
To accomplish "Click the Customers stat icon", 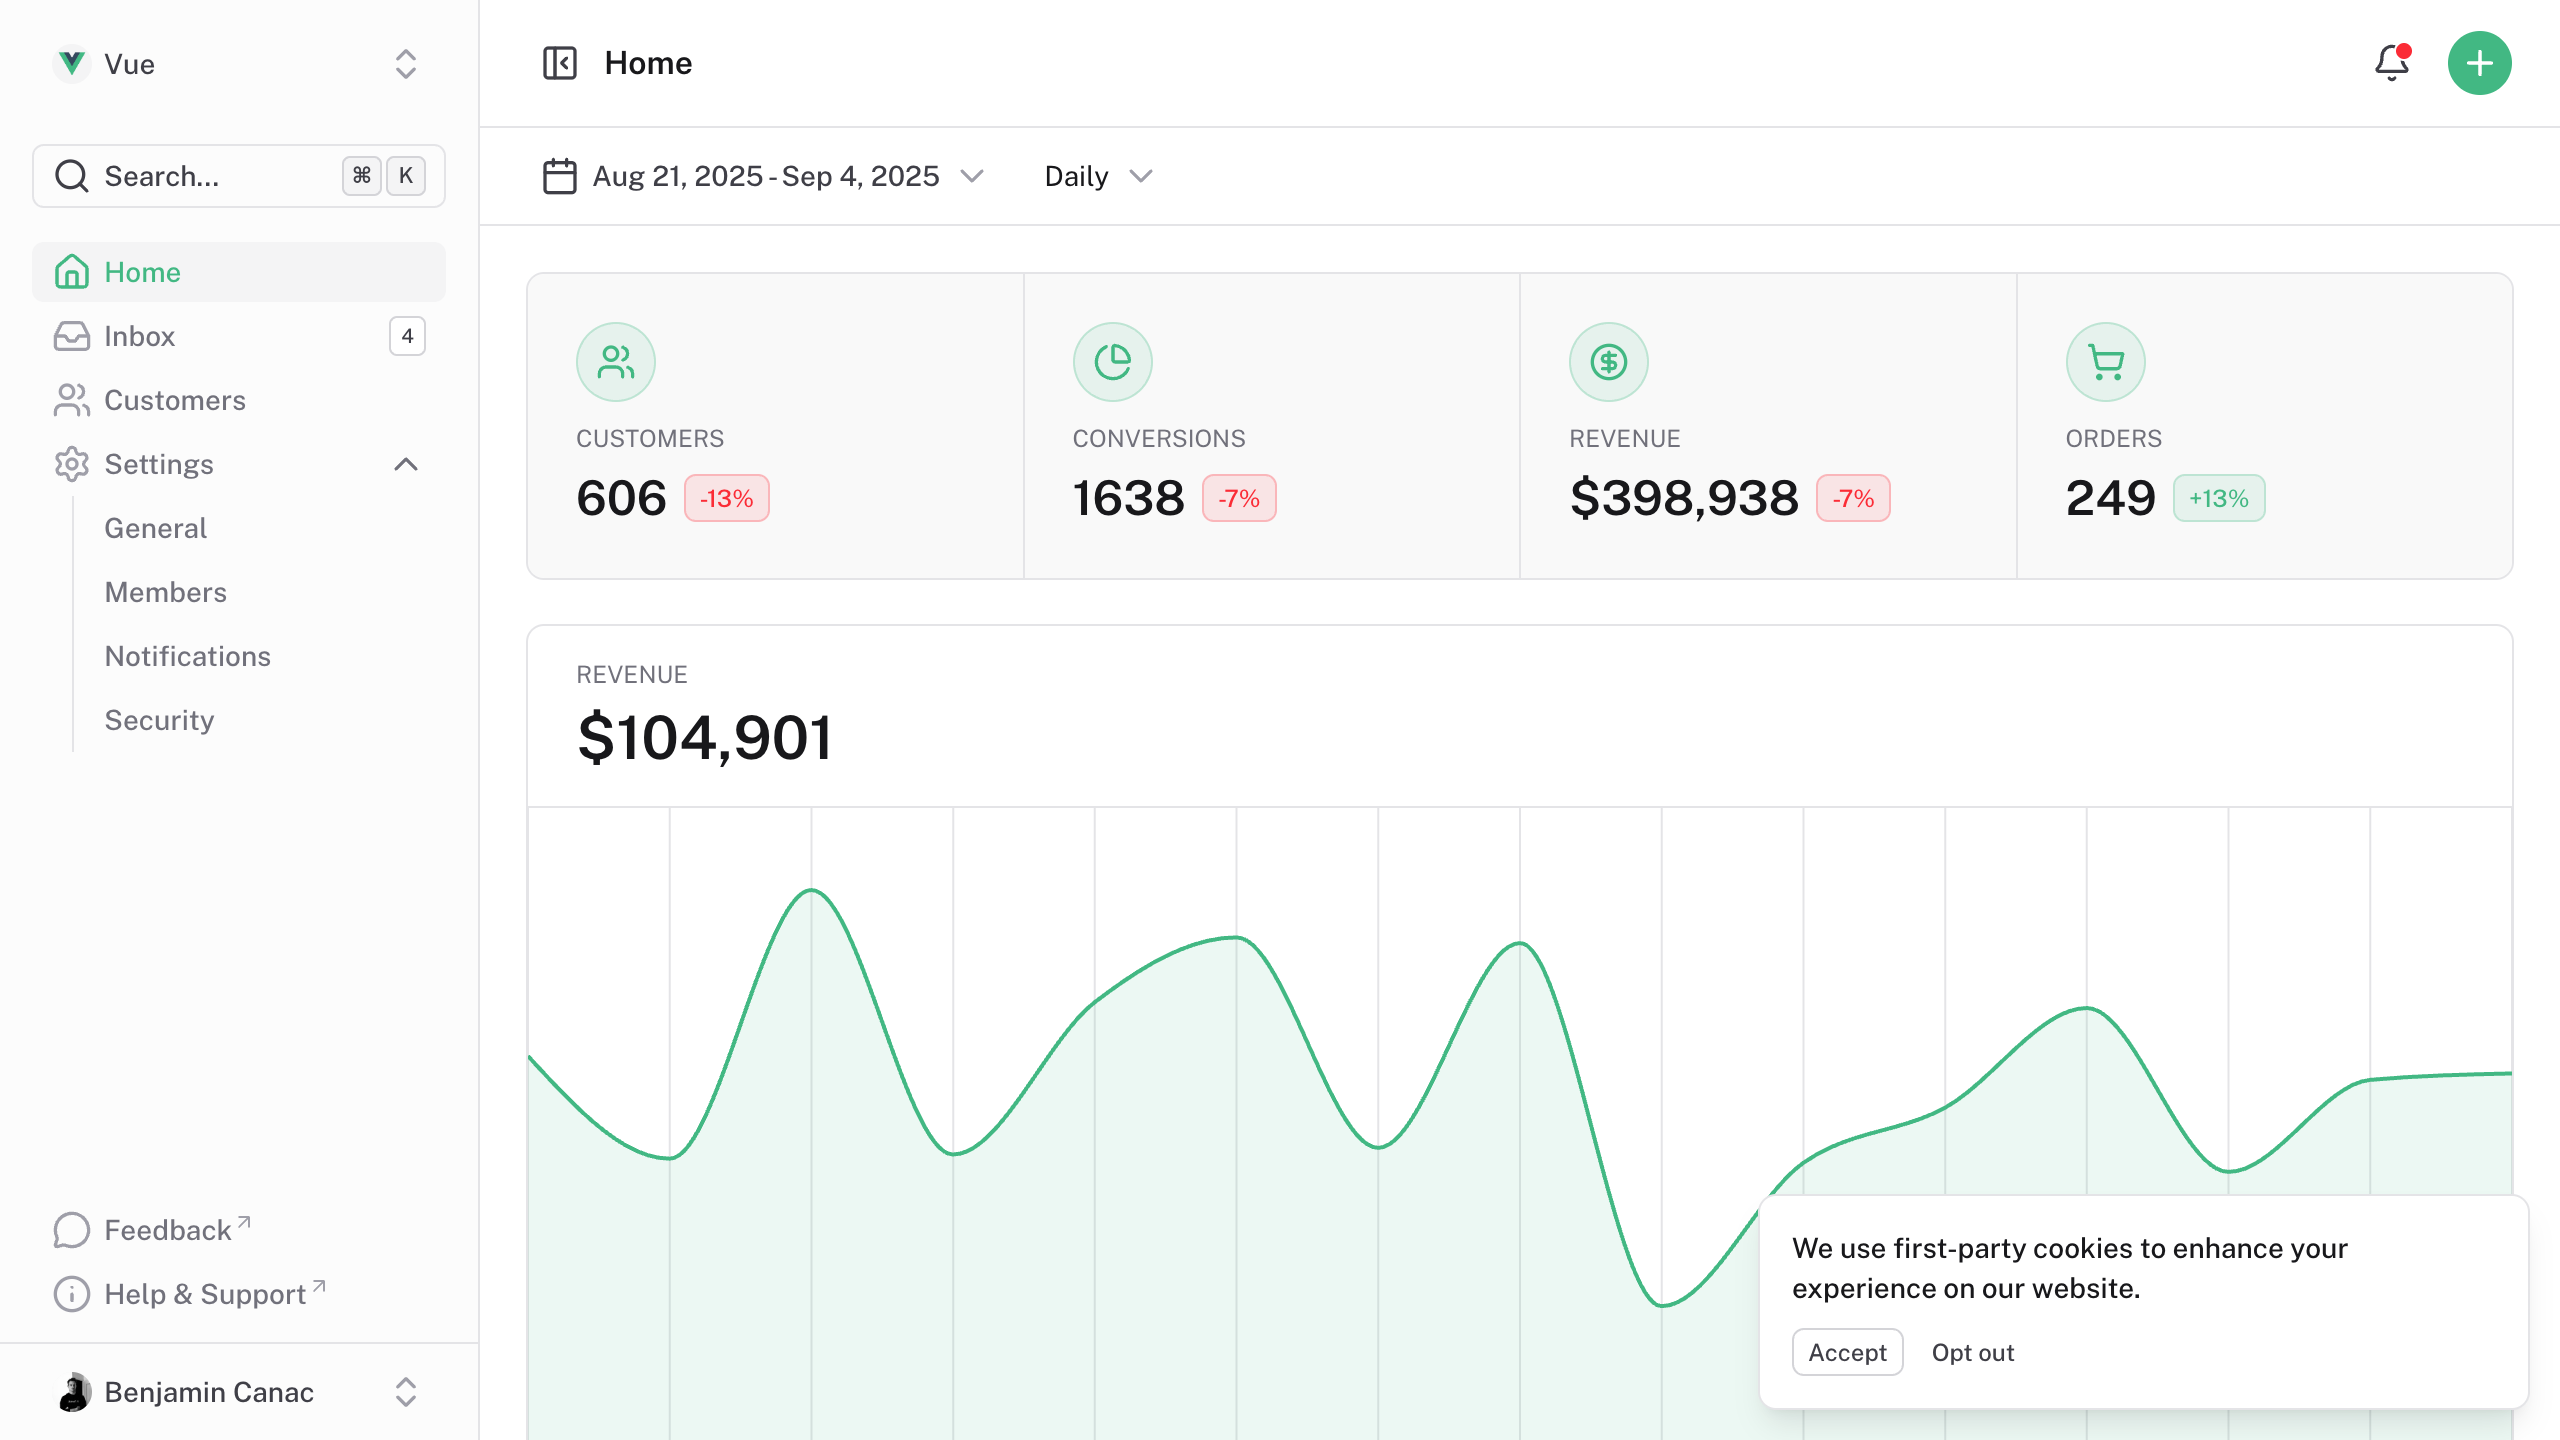I will click(x=615, y=361).
